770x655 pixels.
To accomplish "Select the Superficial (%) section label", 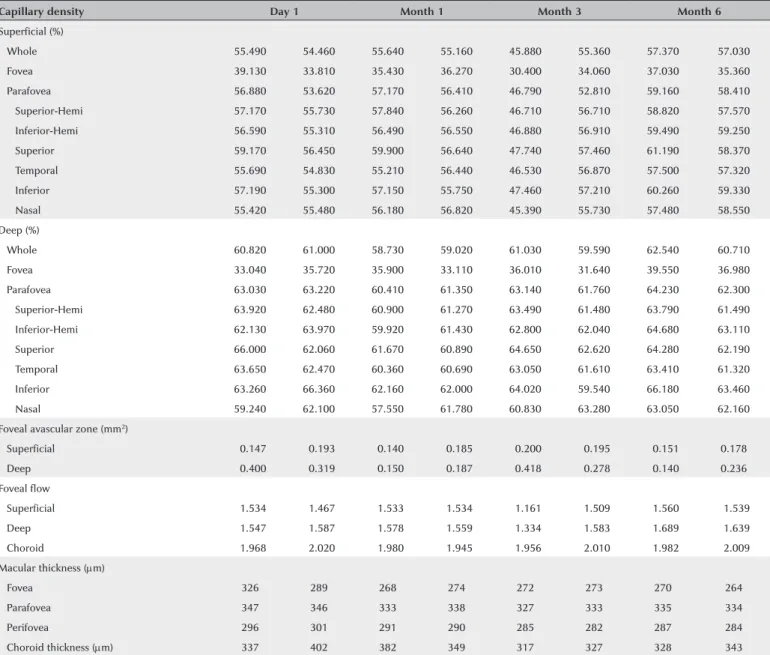I will pyautogui.click(x=31, y=31).
